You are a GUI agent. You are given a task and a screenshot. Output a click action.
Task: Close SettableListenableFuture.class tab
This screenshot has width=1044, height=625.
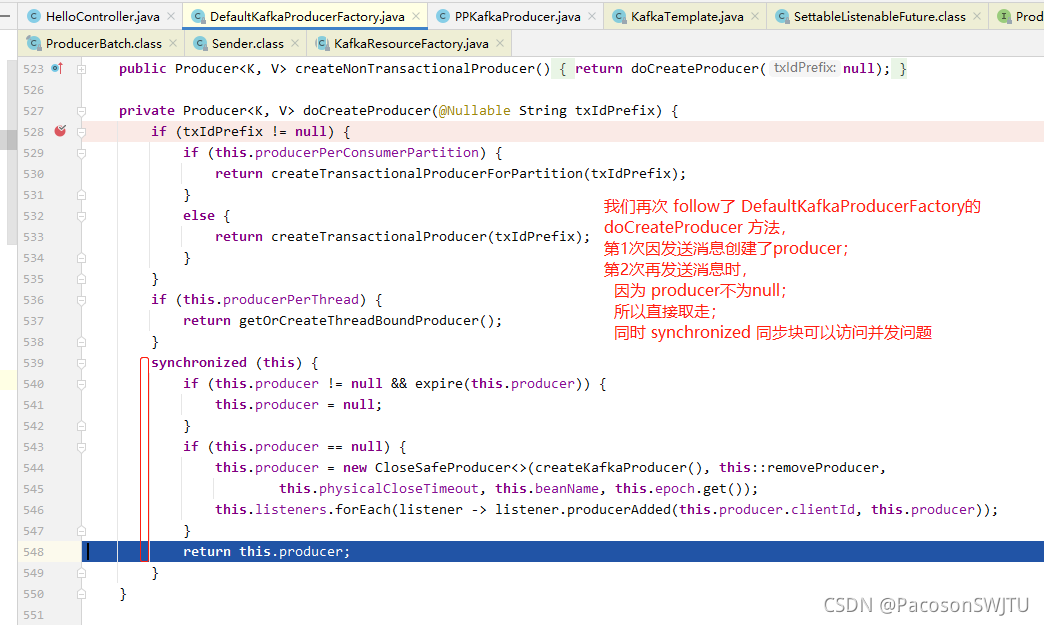coord(977,17)
